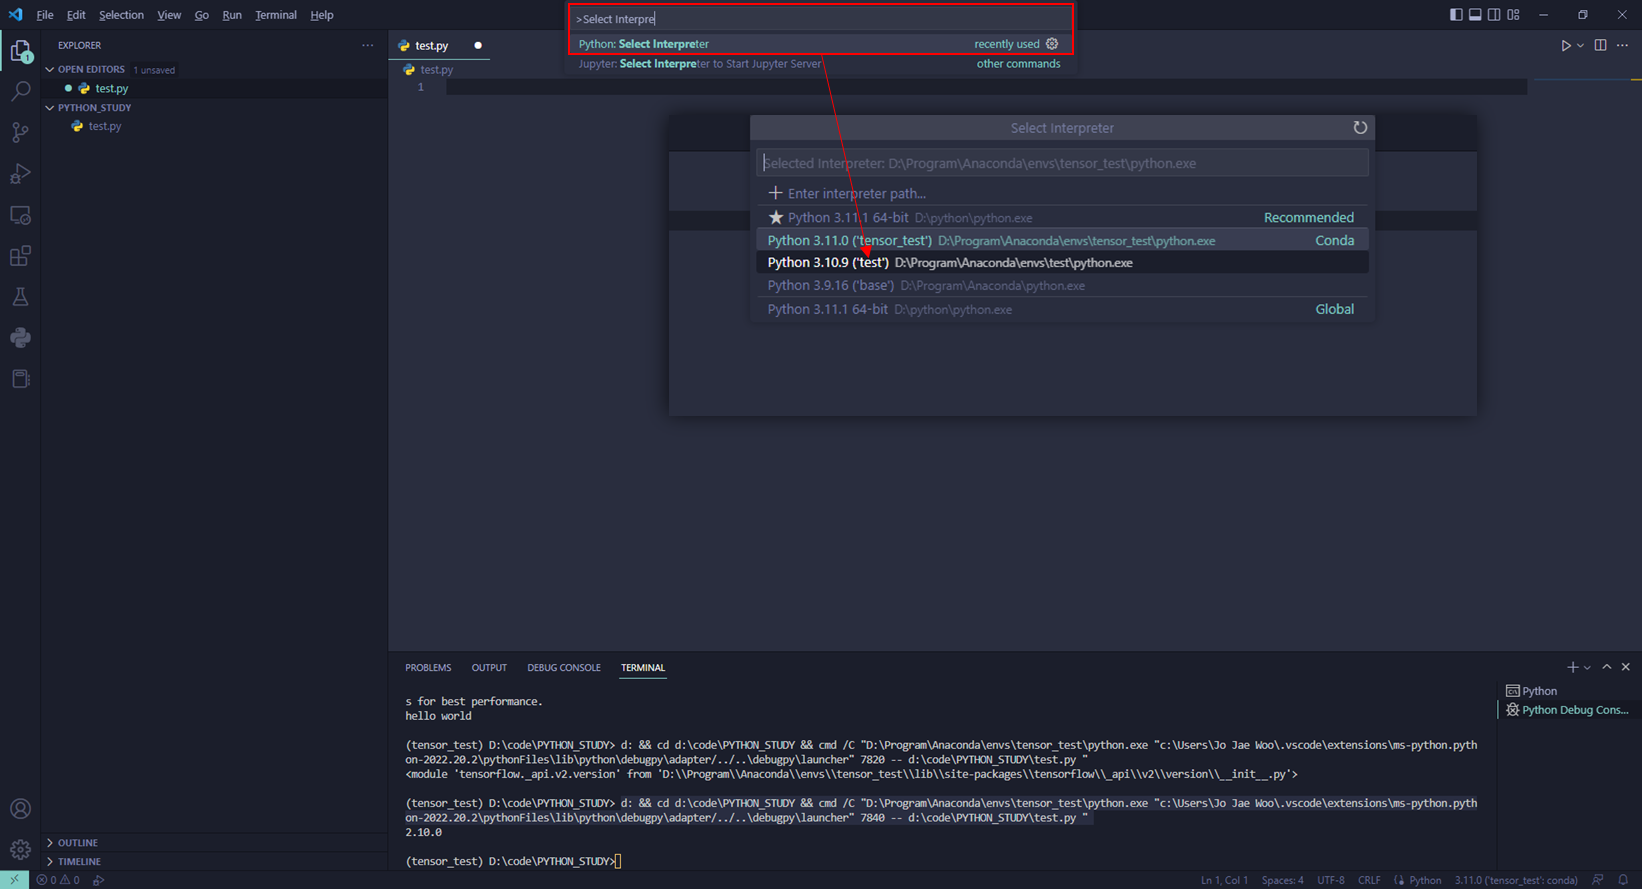Split the editor right
This screenshot has height=889, width=1642.
pos(1600,45)
